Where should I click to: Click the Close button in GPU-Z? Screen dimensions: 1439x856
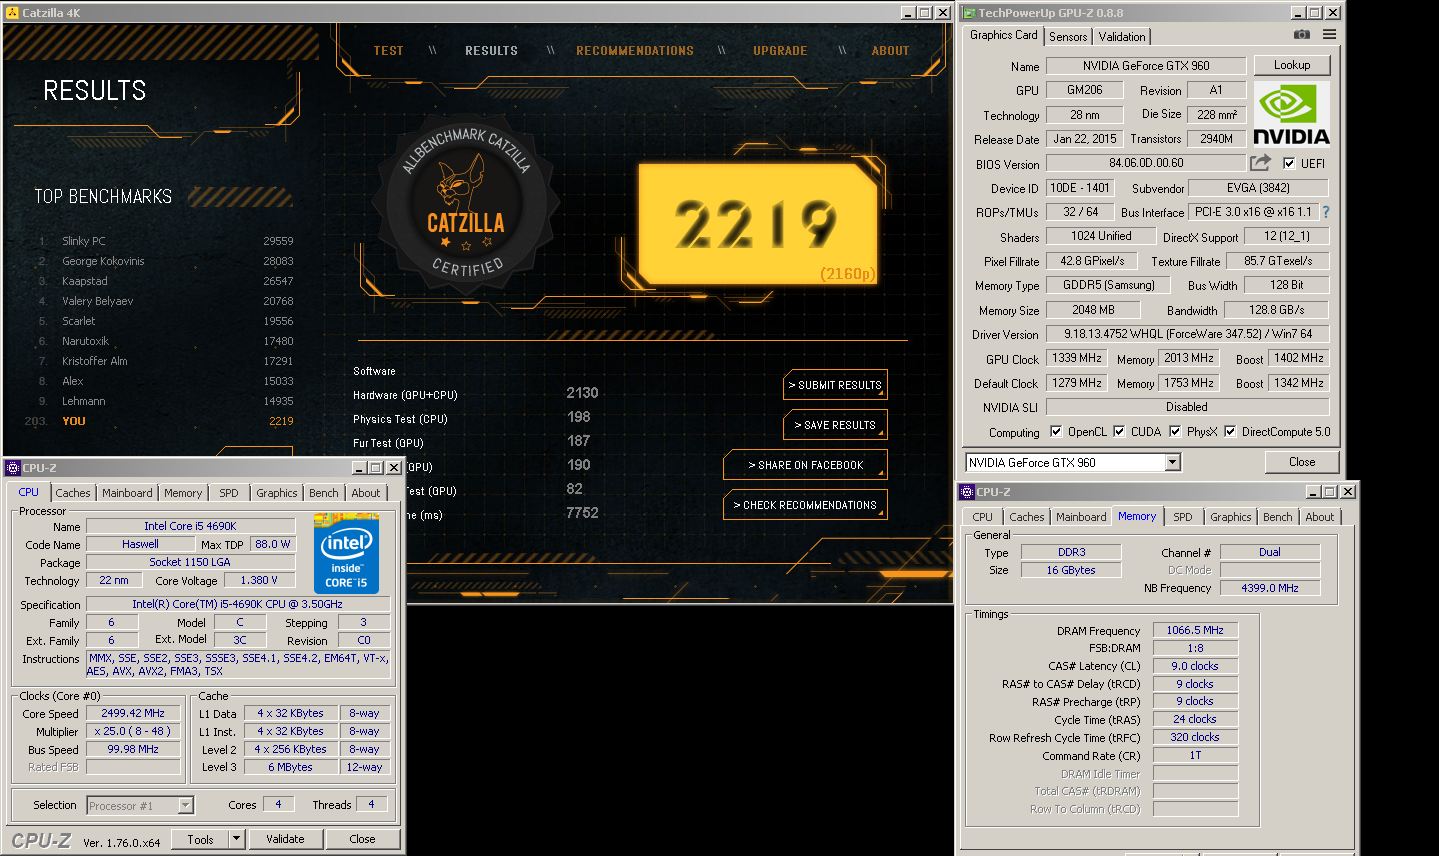coord(1302,462)
